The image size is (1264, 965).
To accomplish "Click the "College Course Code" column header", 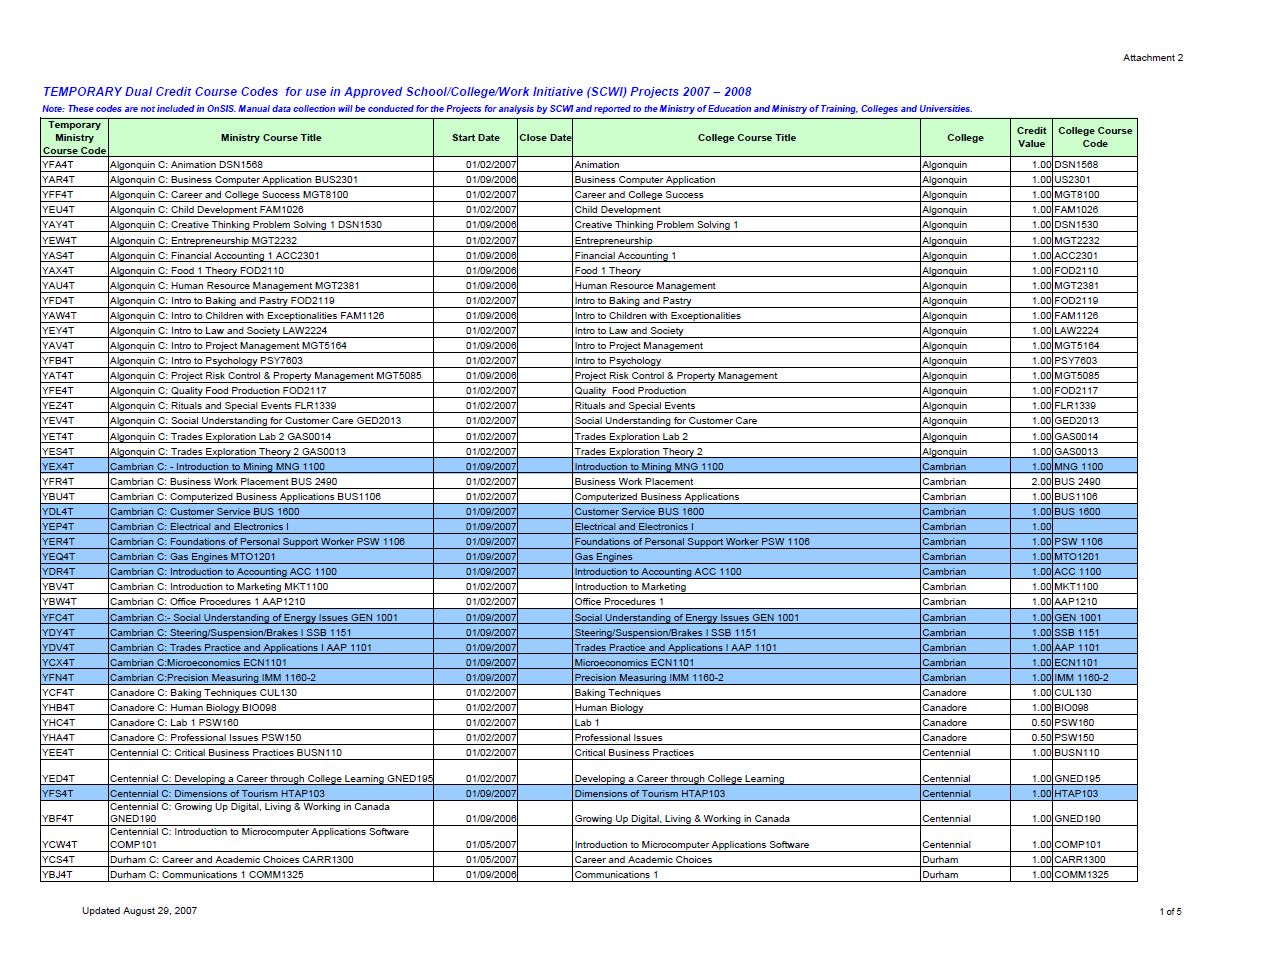I will [1094, 137].
